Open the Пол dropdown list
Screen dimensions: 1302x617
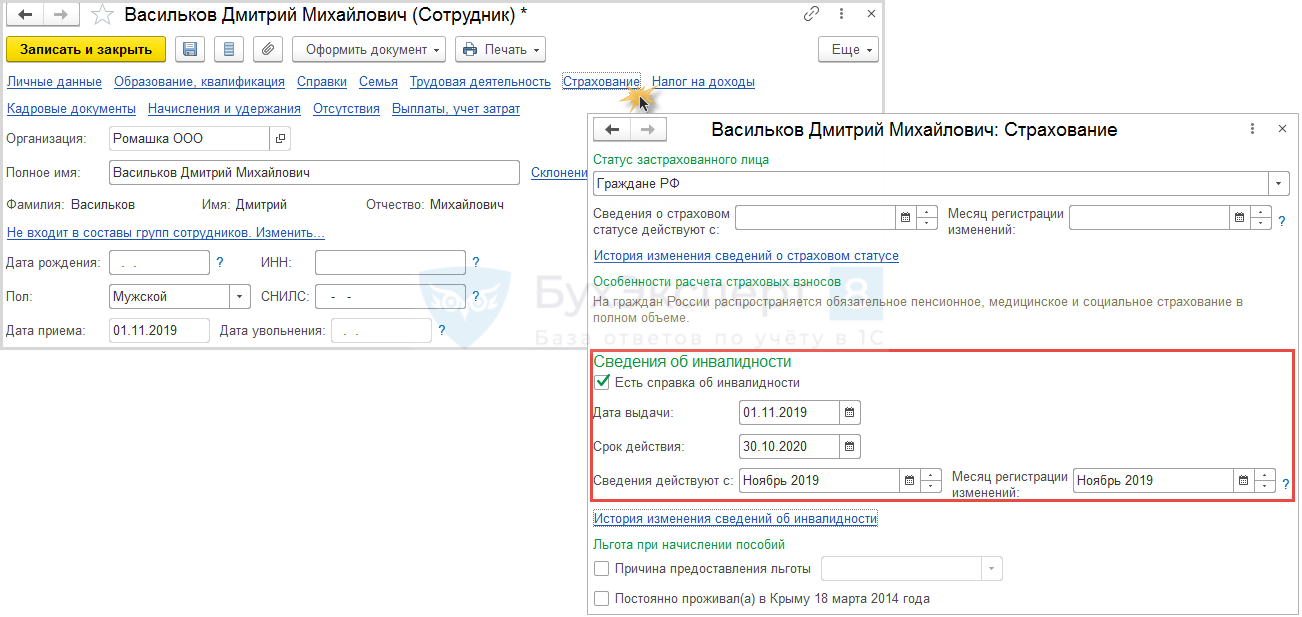pos(240,297)
